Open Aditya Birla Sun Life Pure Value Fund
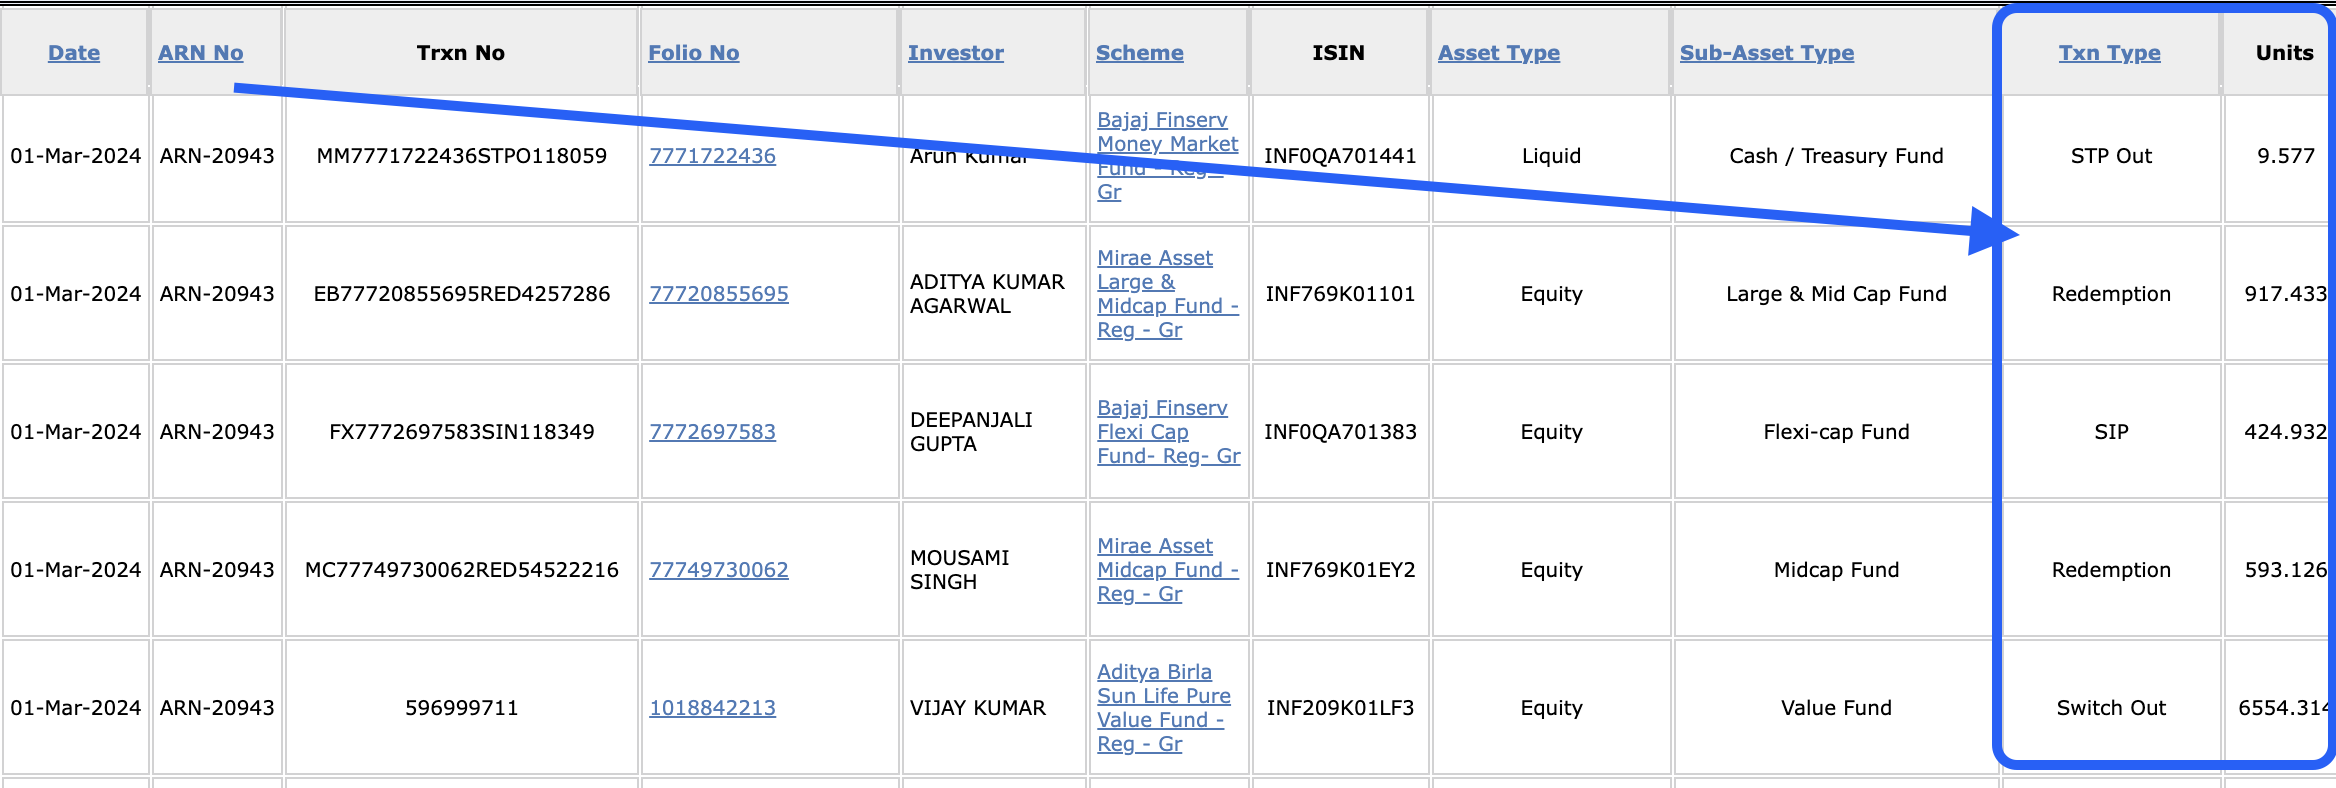Screen dimensions: 2336x788 [x=1164, y=708]
